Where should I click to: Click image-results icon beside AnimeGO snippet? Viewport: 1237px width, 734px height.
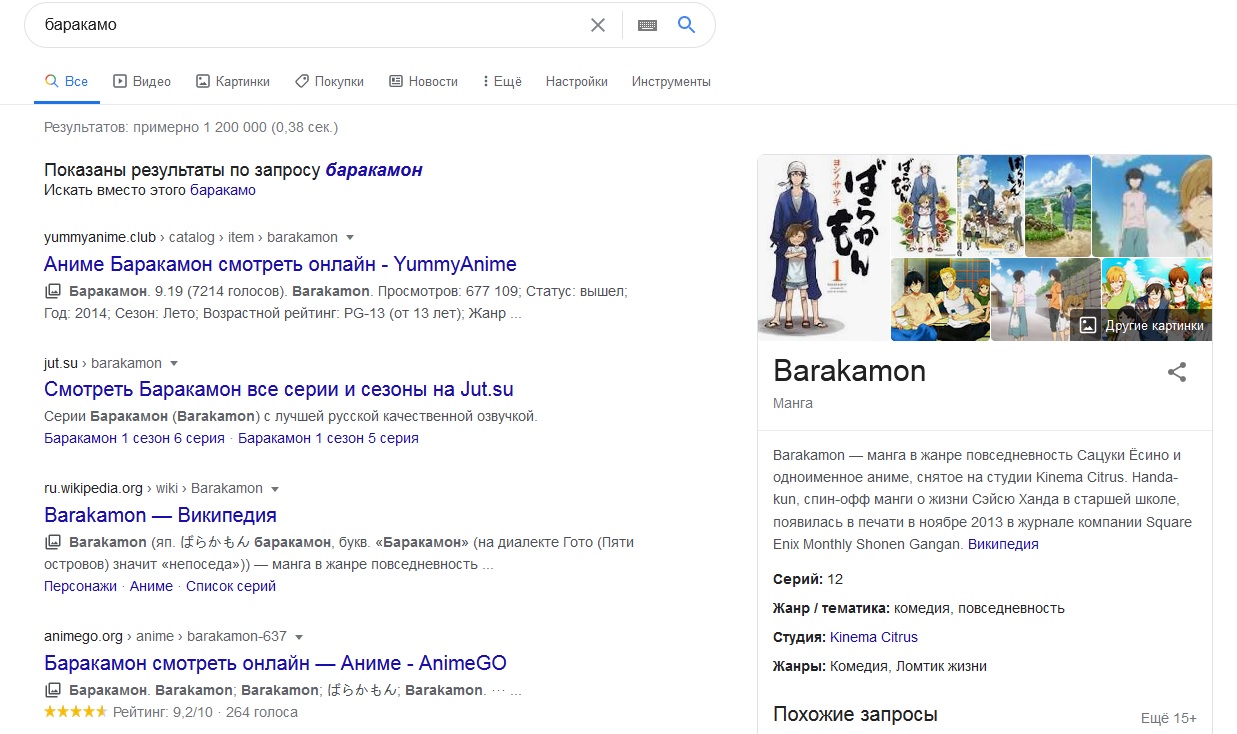point(53,690)
